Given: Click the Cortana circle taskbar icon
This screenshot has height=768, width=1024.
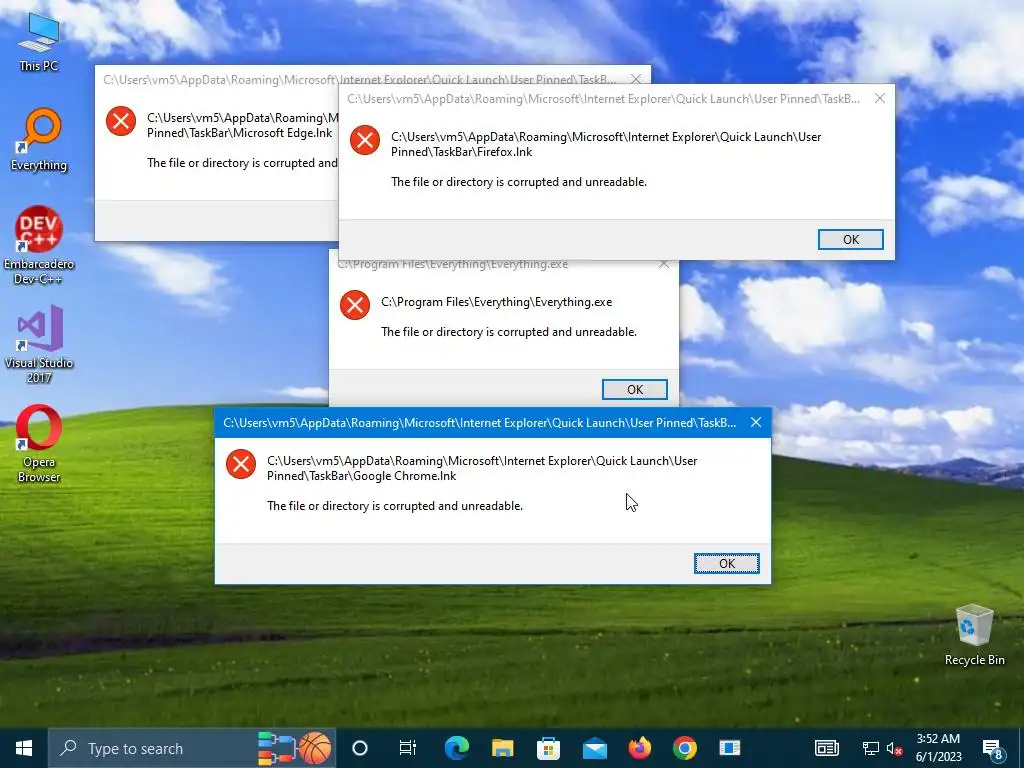Looking at the screenshot, I should click(x=360, y=748).
